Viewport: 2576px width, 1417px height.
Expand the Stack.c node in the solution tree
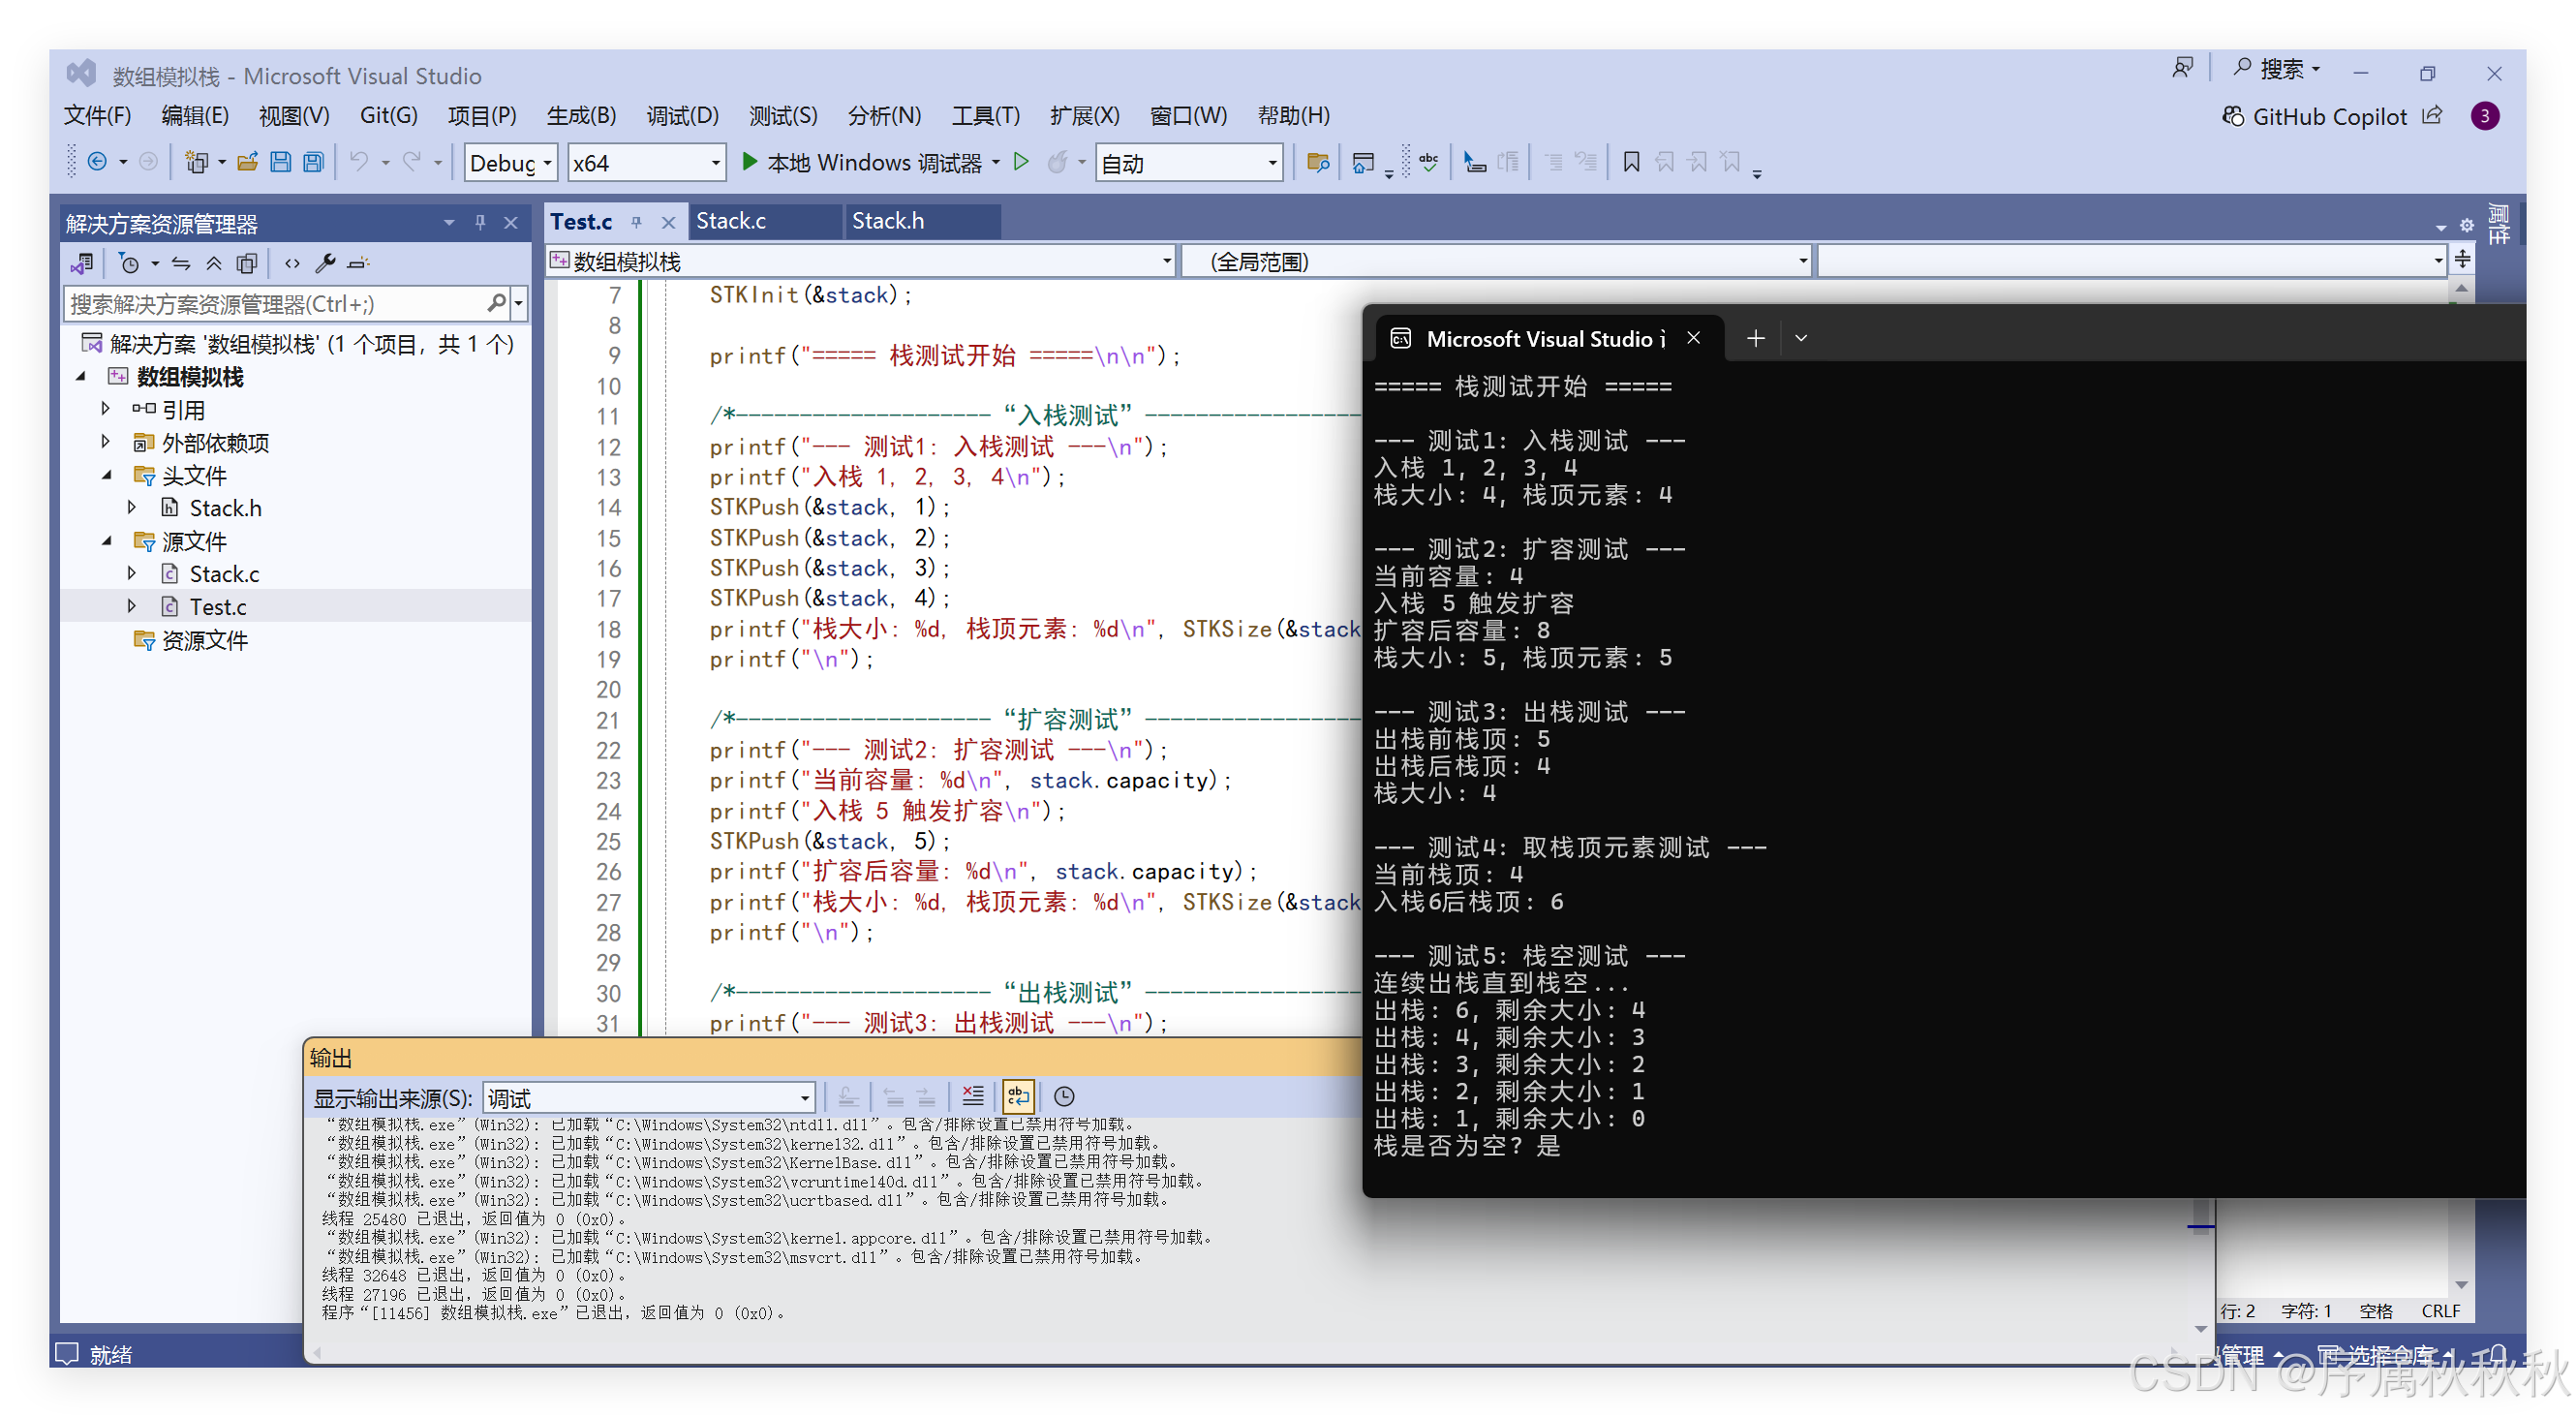click(132, 574)
